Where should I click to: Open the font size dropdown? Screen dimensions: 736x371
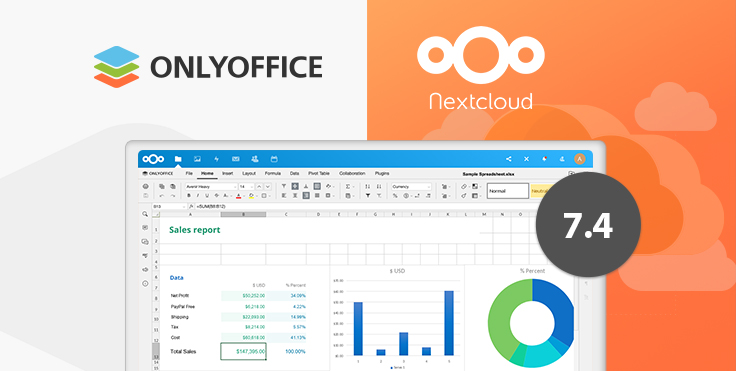[x=247, y=186]
